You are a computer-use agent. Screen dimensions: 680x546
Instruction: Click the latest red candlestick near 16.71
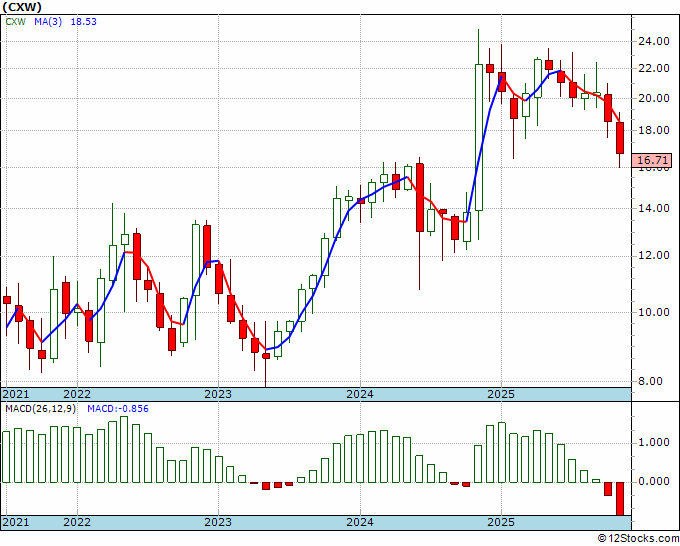point(620,138)
